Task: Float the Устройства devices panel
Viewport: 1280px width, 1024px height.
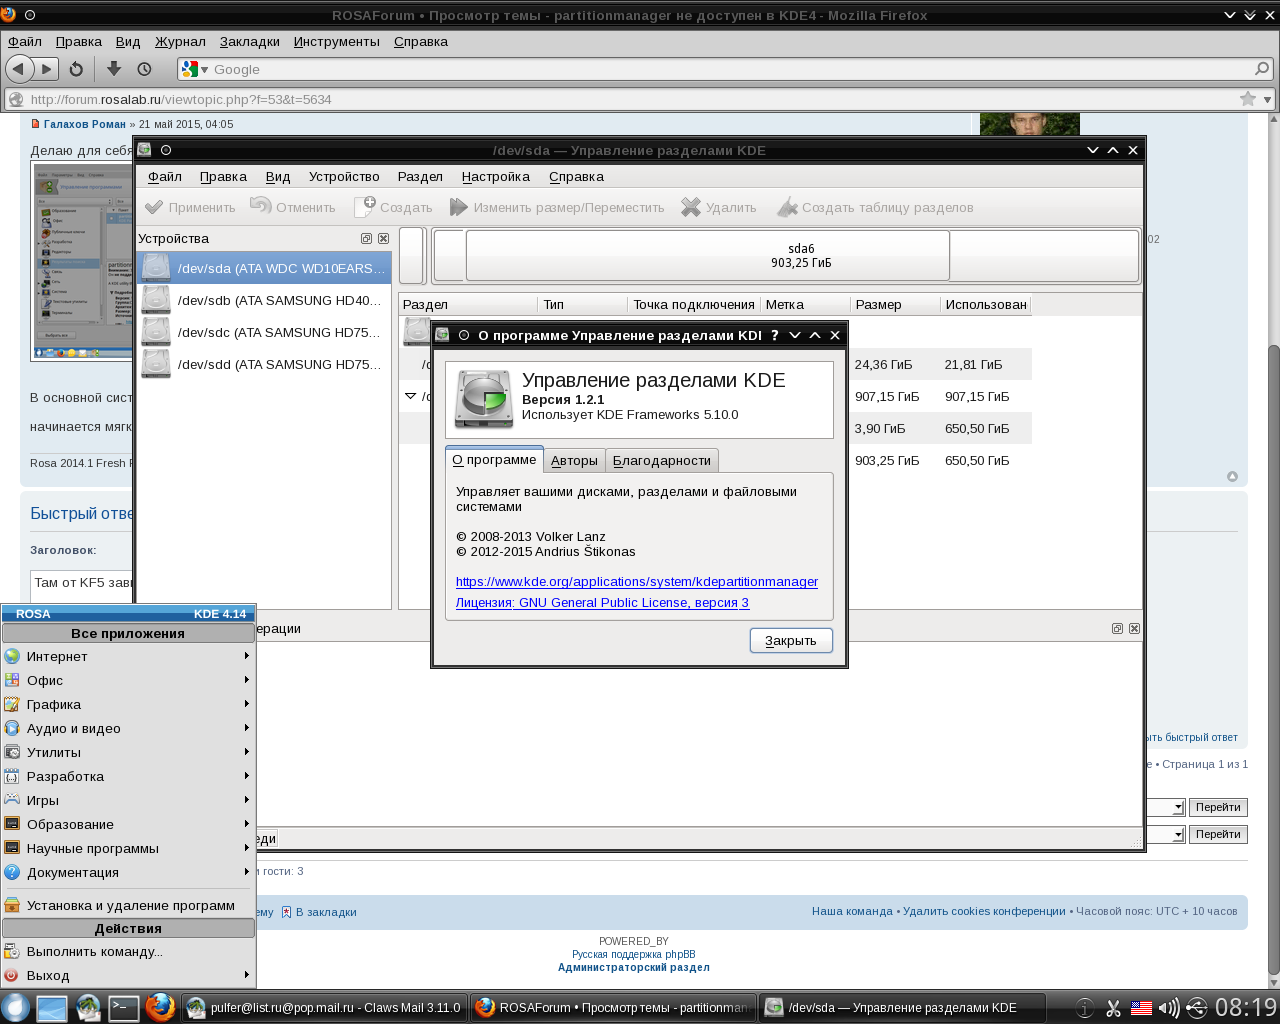Action: click(366, 239)
